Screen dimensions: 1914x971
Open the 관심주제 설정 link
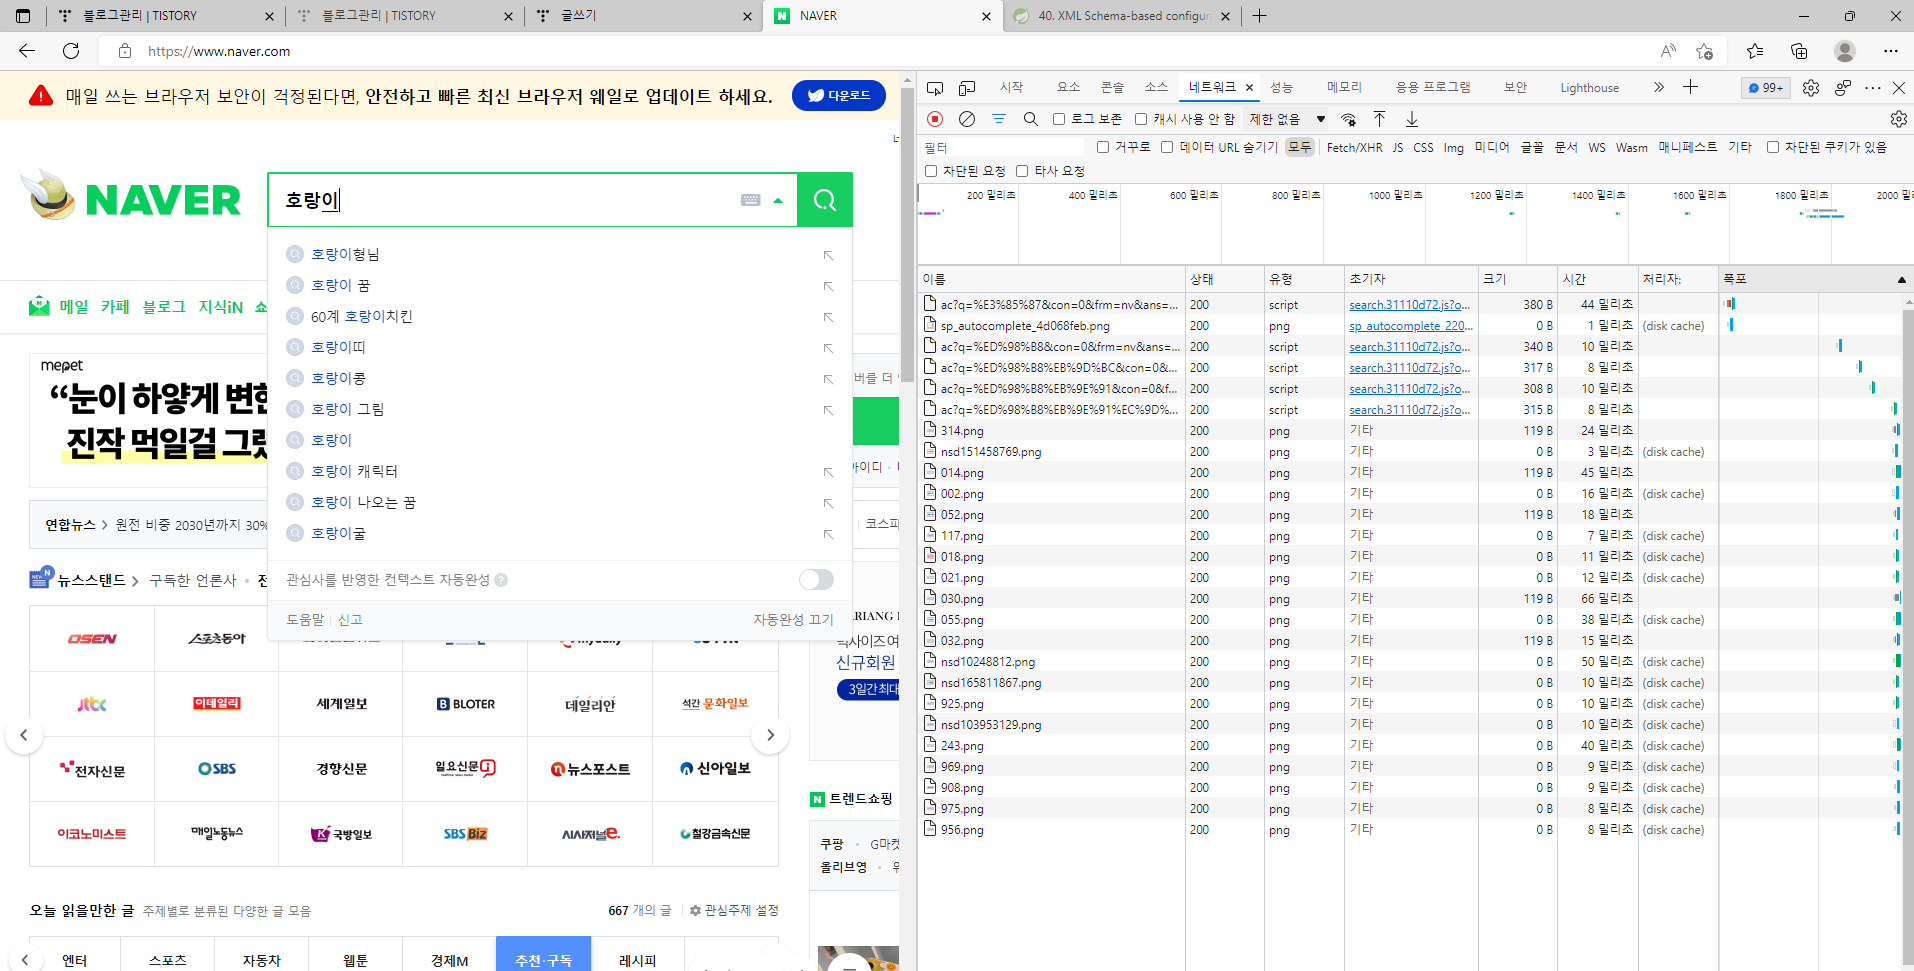click(734, 910)
